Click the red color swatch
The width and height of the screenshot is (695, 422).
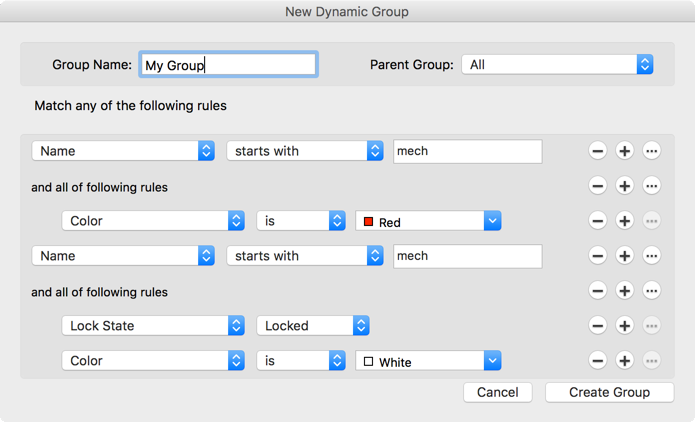[x=368, y=222]
